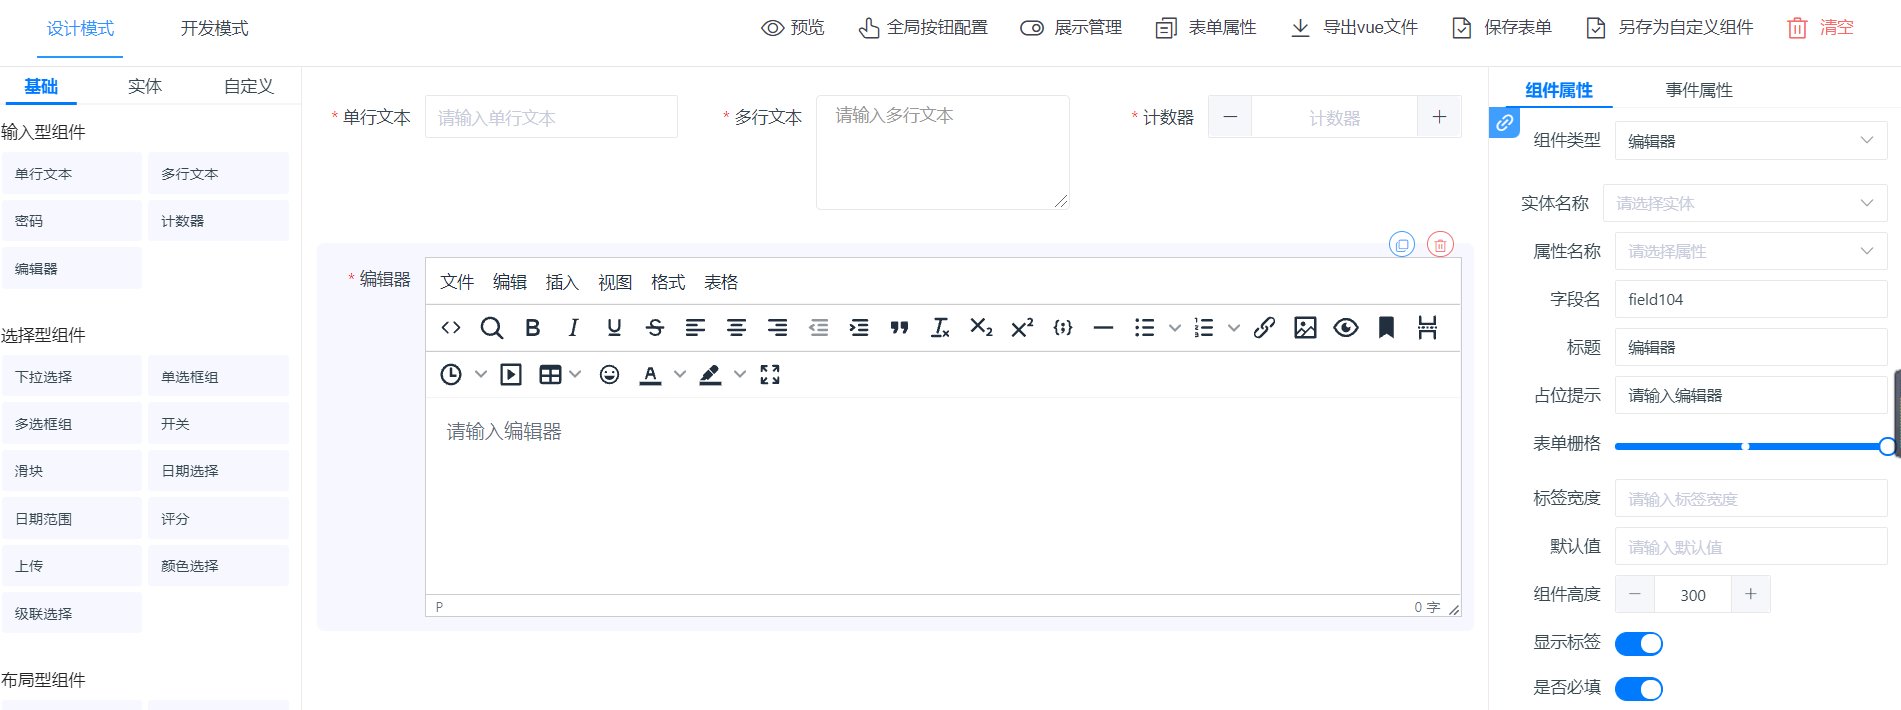This screenshot has height=710, width=1901.
Task: Increase 组件高度 with plus button
Action: point(1751,594)
